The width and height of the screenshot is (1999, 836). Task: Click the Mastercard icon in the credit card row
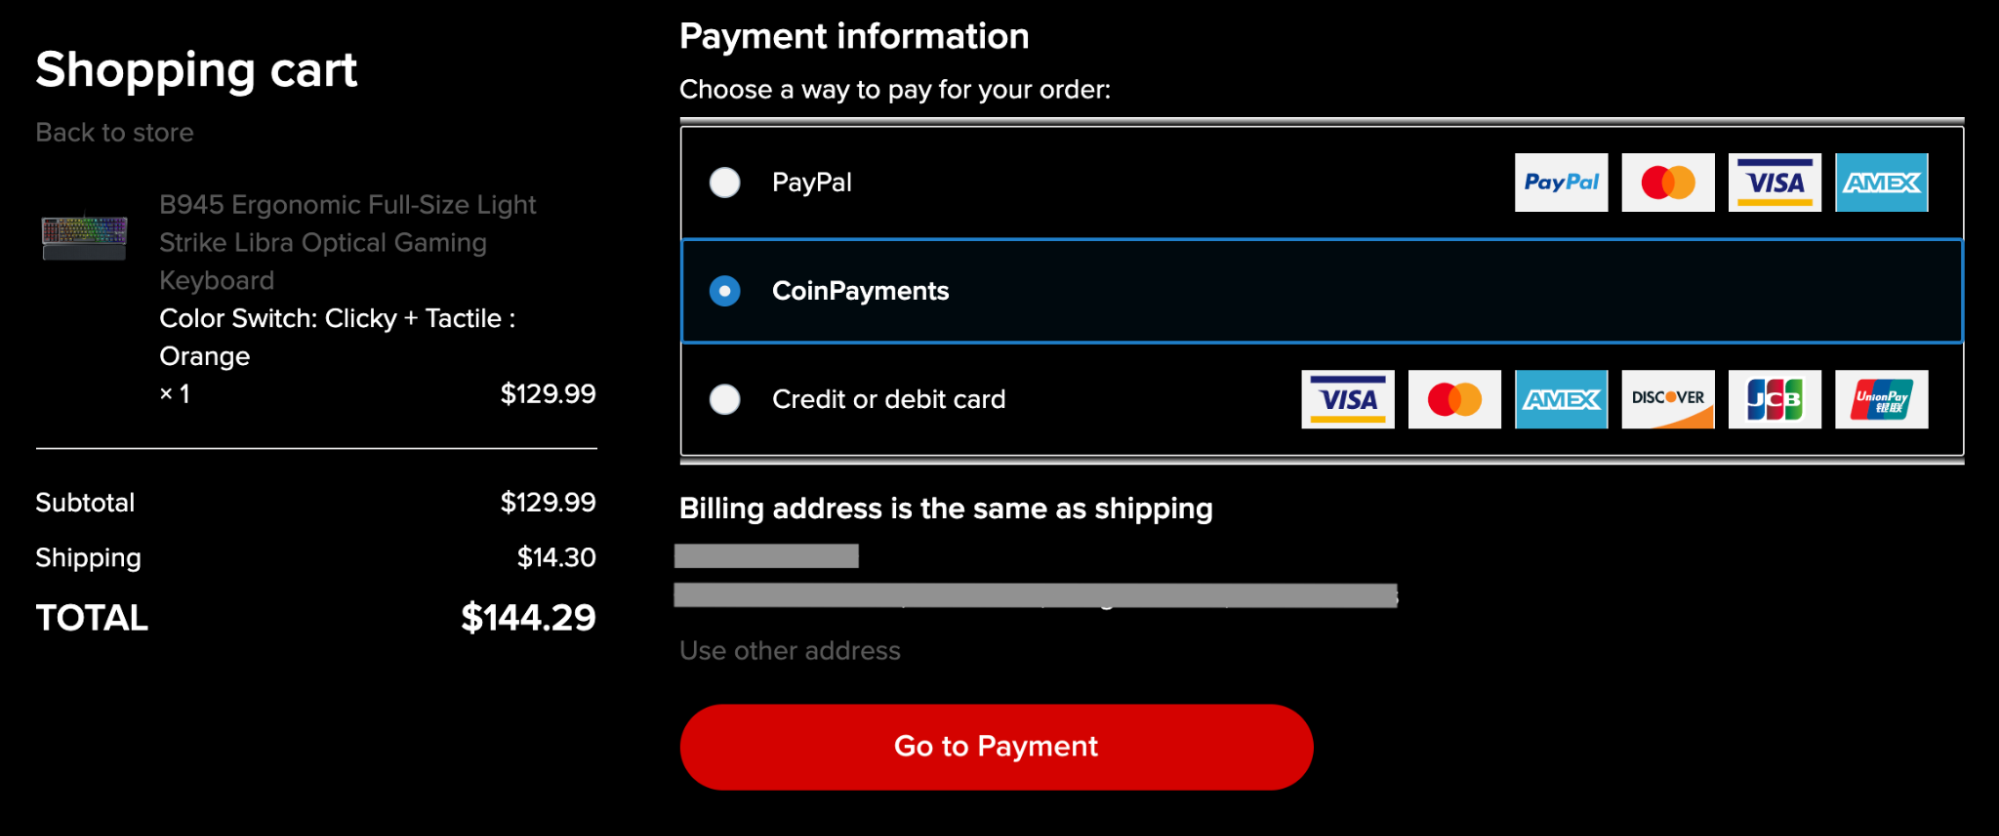click(x=1454, y=399)
